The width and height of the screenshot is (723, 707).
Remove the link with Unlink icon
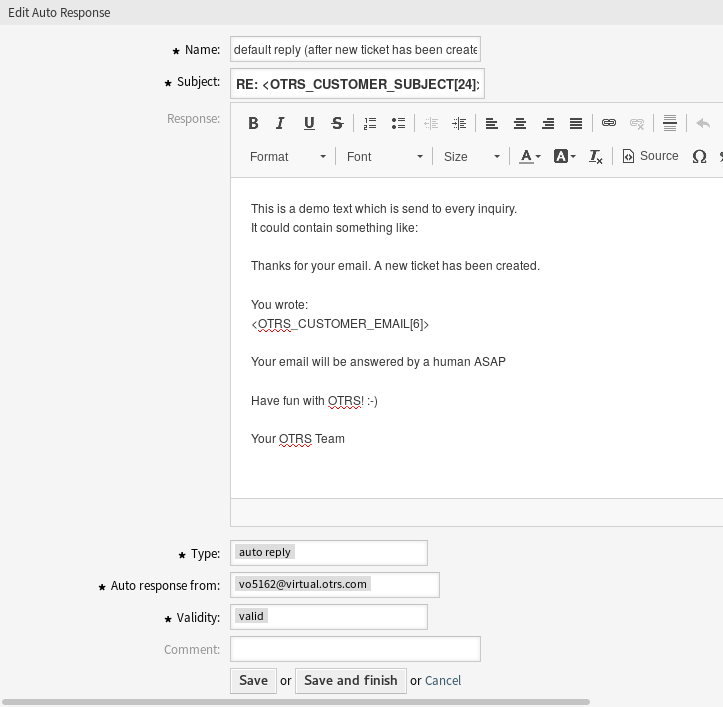click(x=637, y=123)
